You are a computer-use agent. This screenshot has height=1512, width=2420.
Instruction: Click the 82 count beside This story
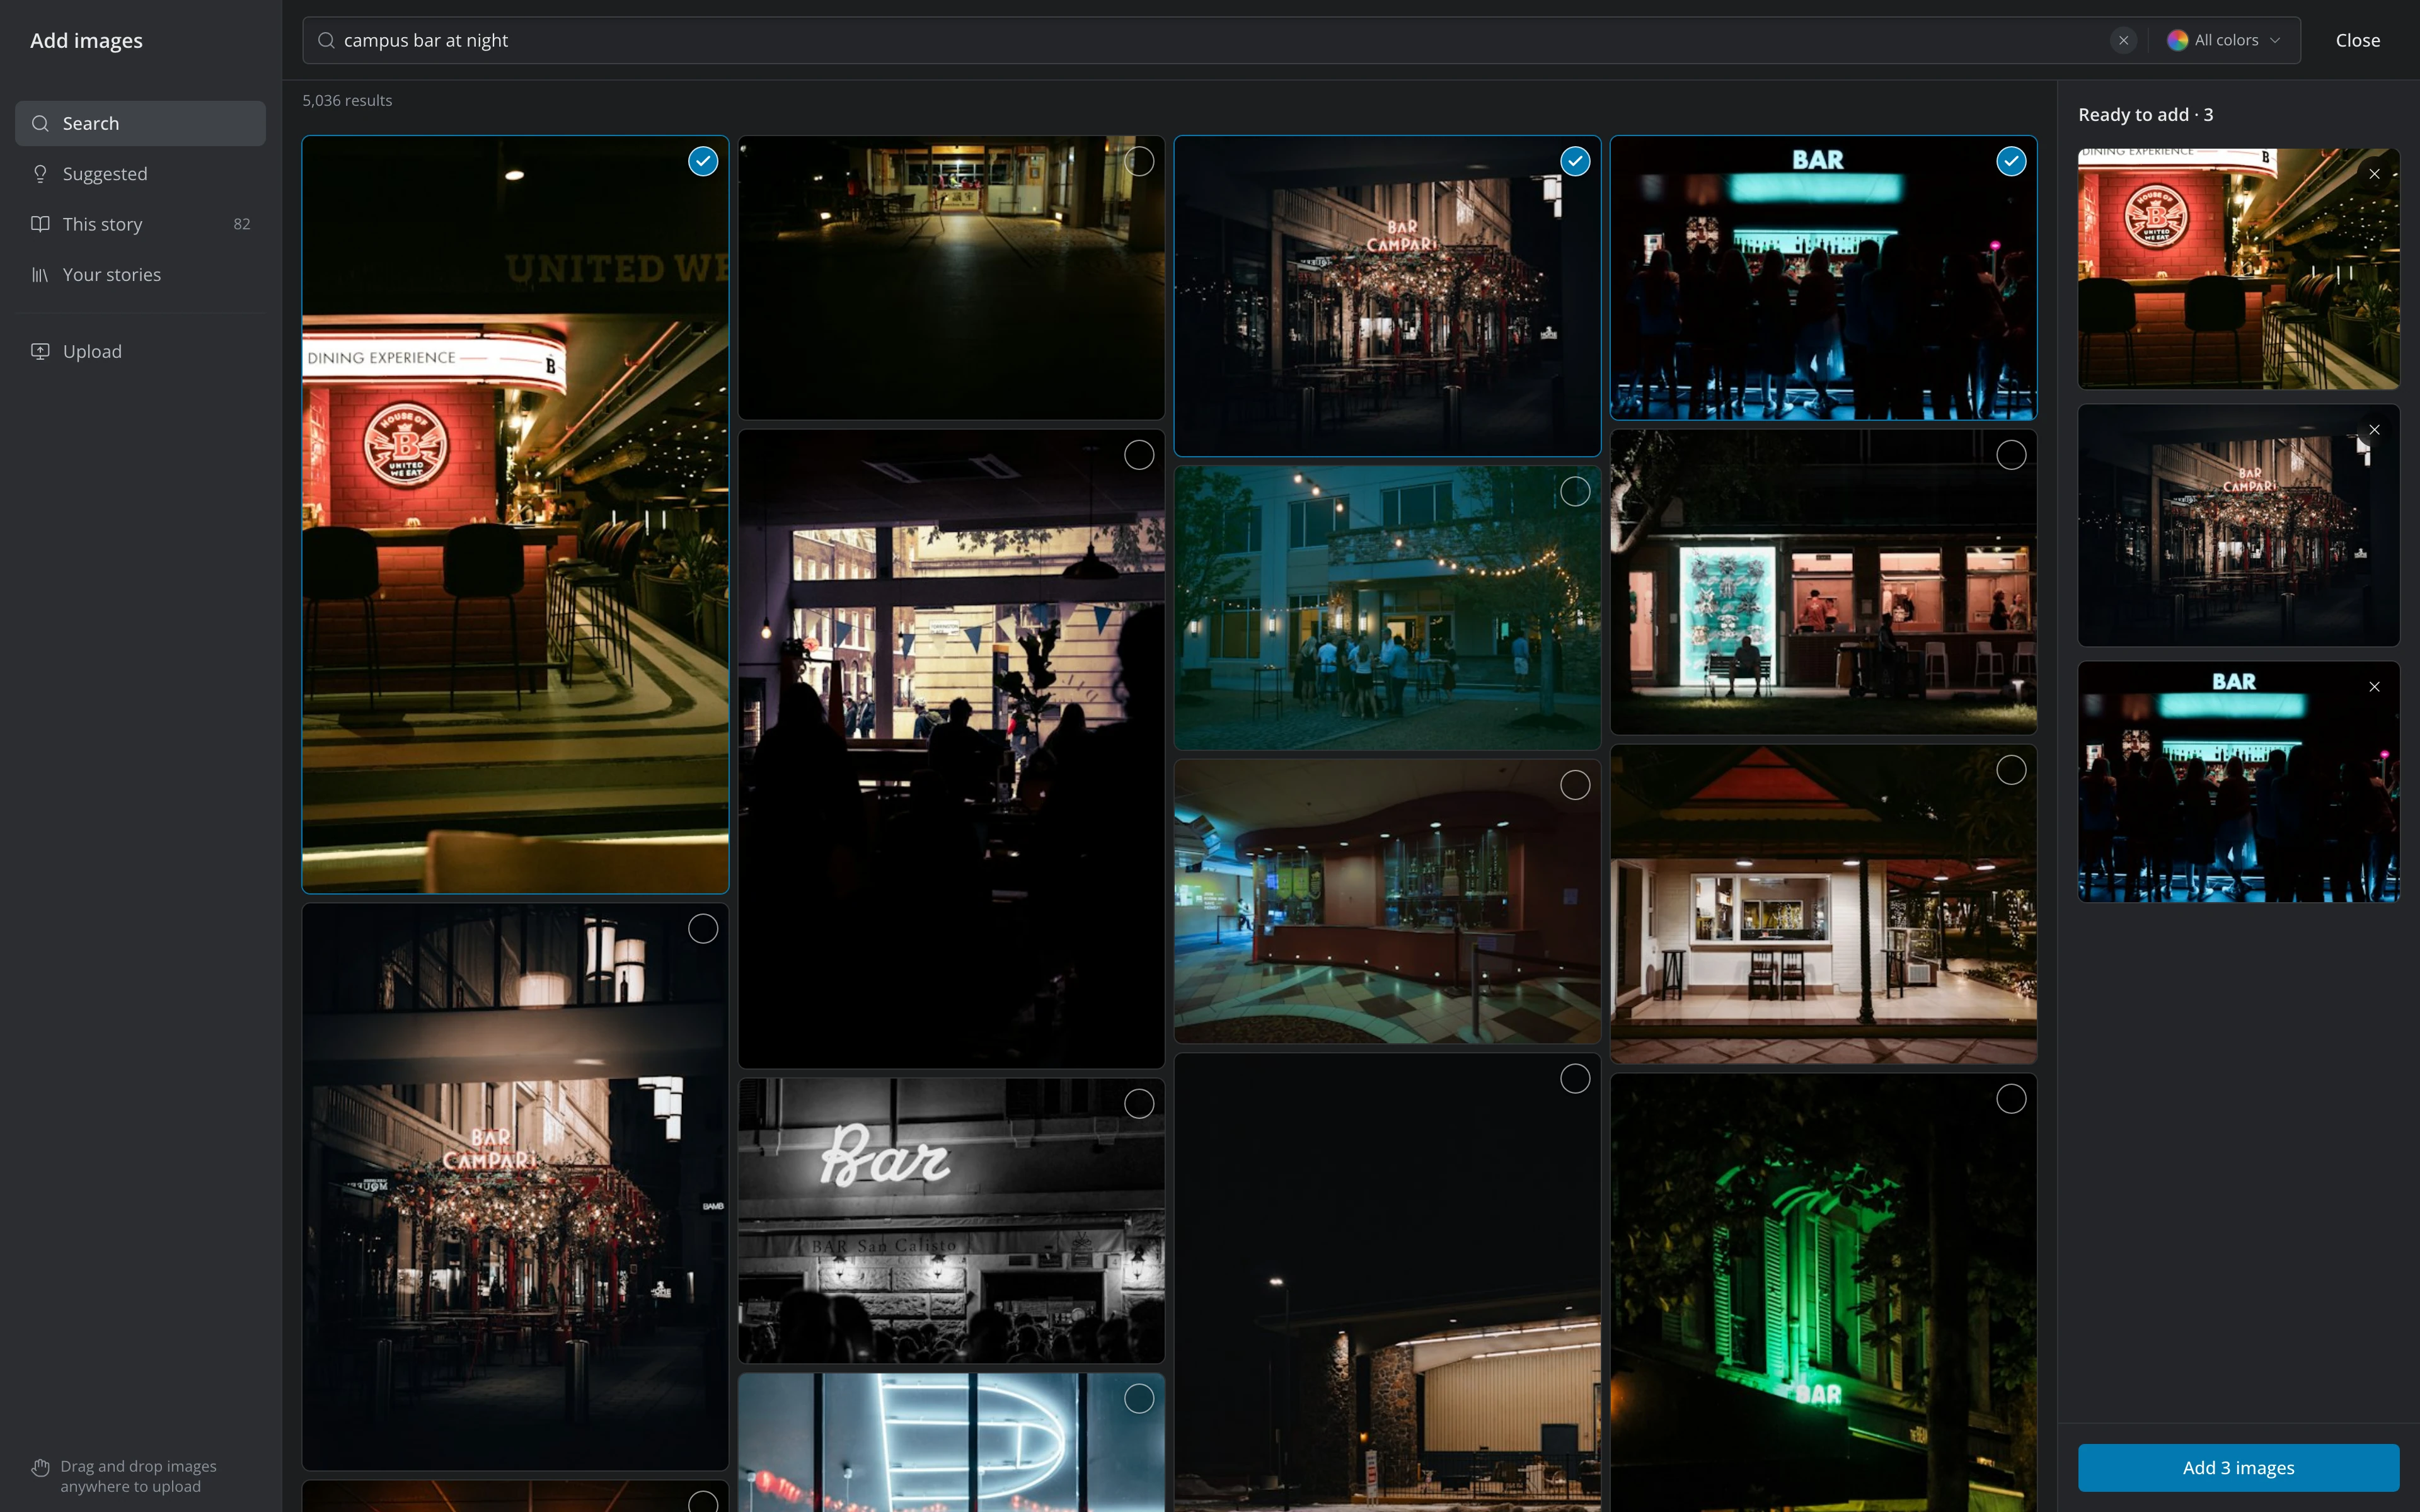(x=242, y=223)
